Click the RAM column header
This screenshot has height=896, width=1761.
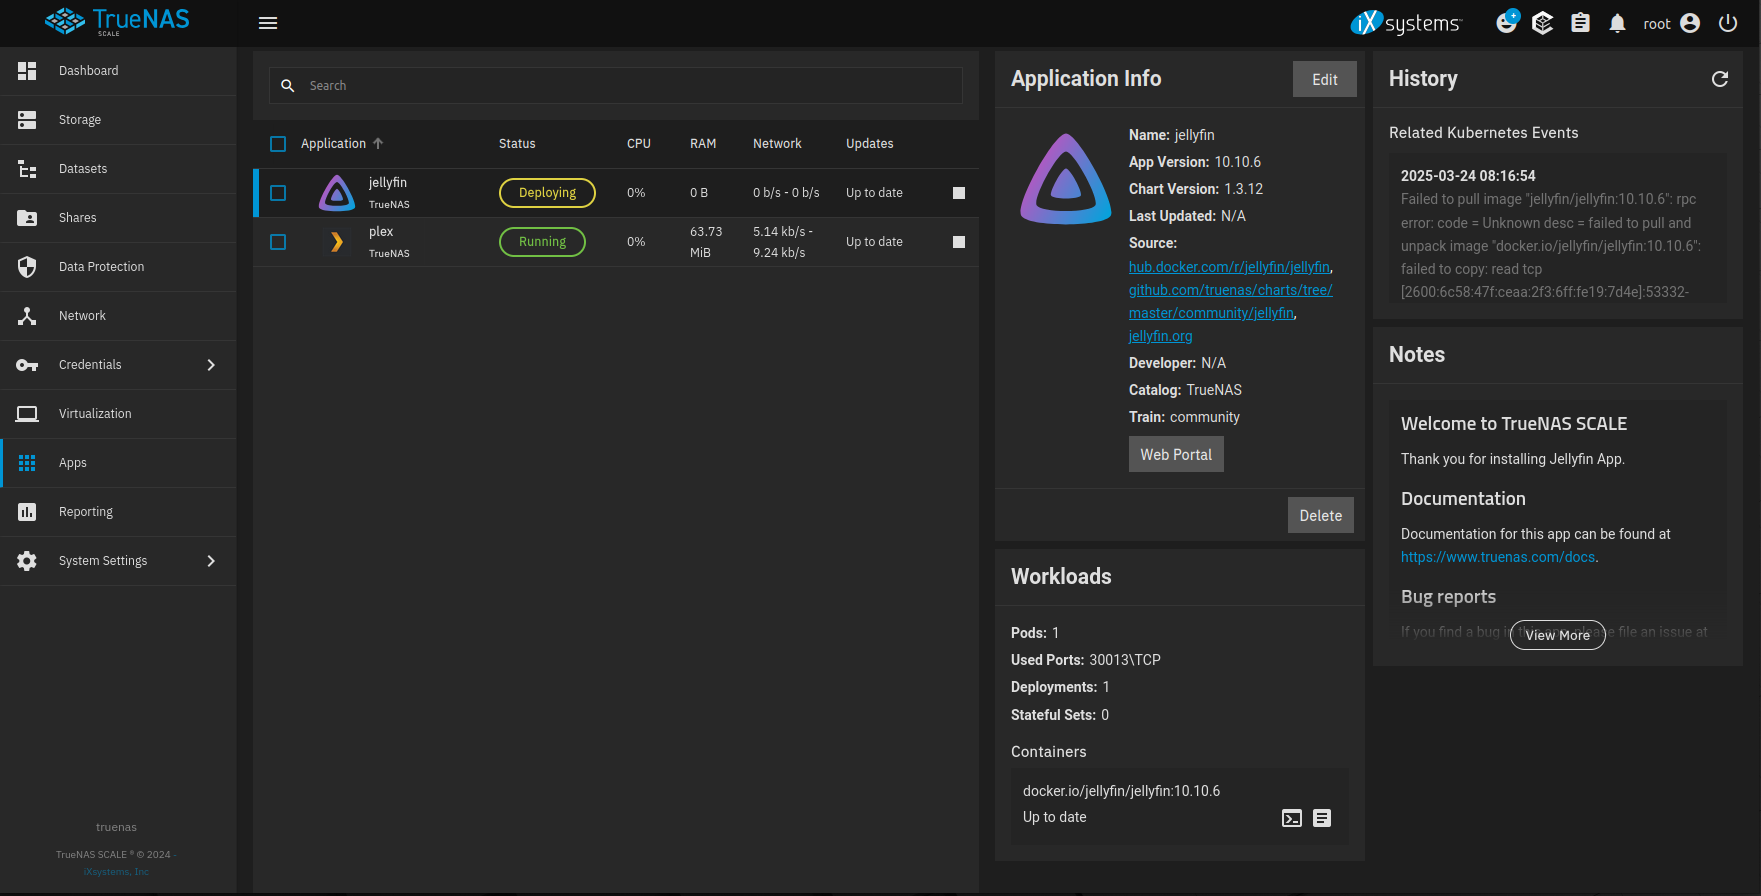703,144
